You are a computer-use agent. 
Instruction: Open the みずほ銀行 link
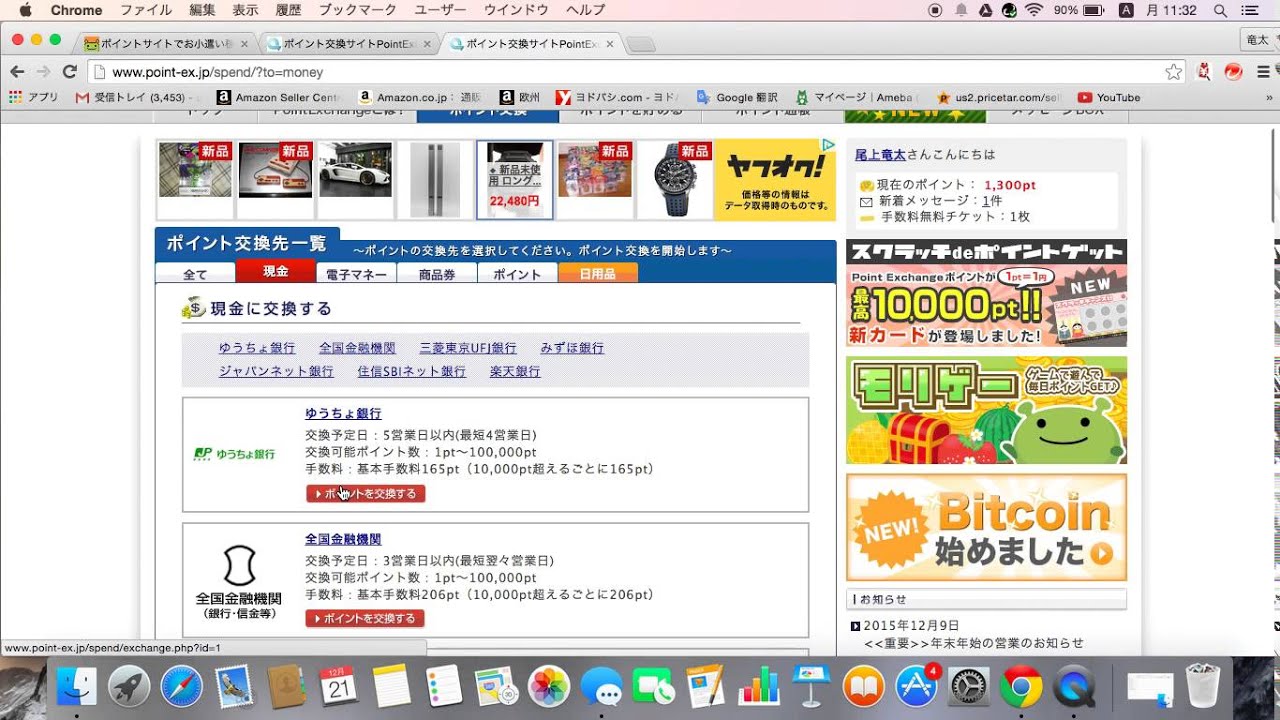coord(572,348)
